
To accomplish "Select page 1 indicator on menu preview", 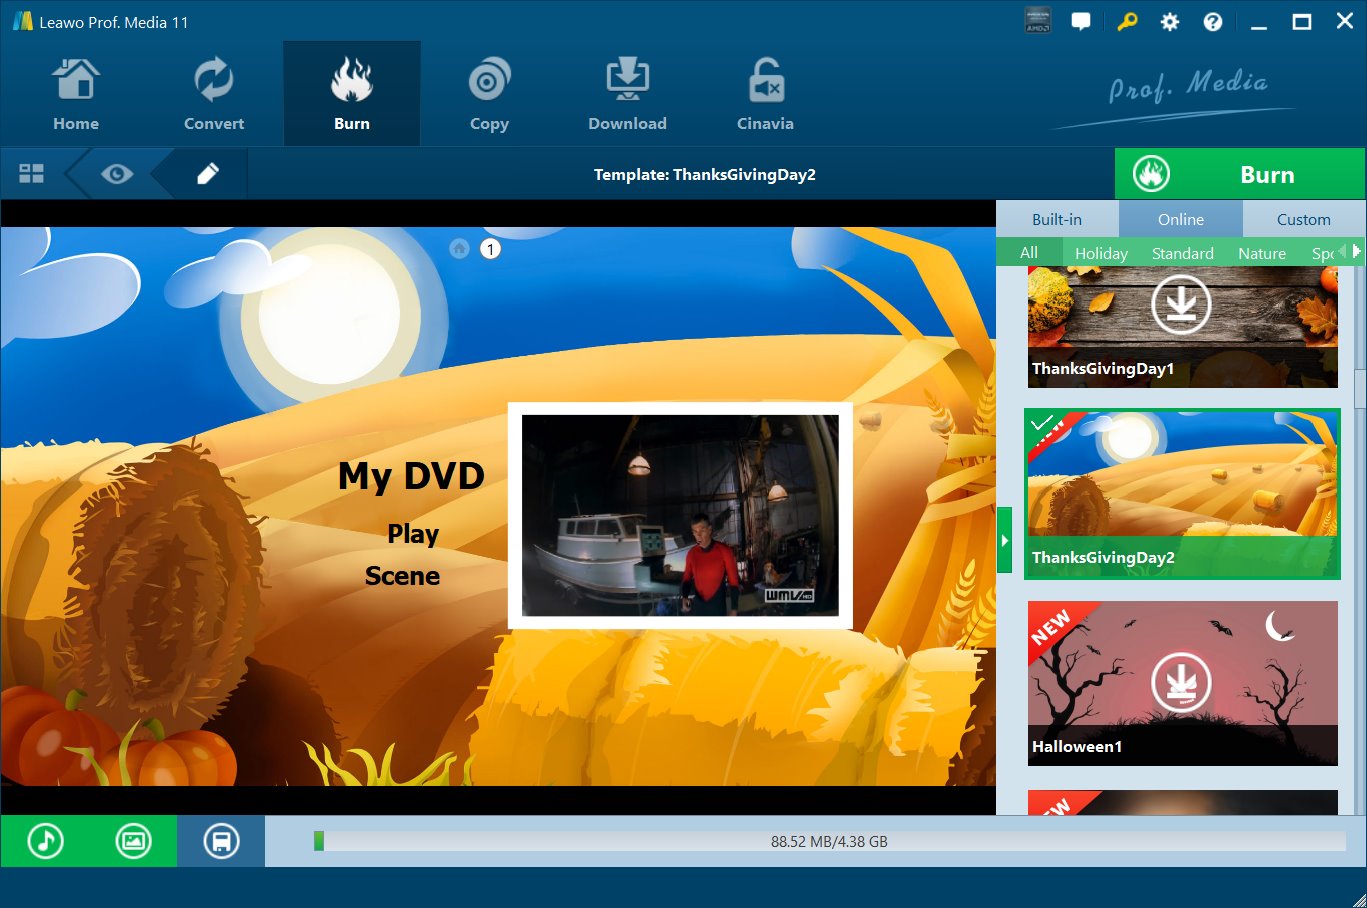I will tap(490, 249).
